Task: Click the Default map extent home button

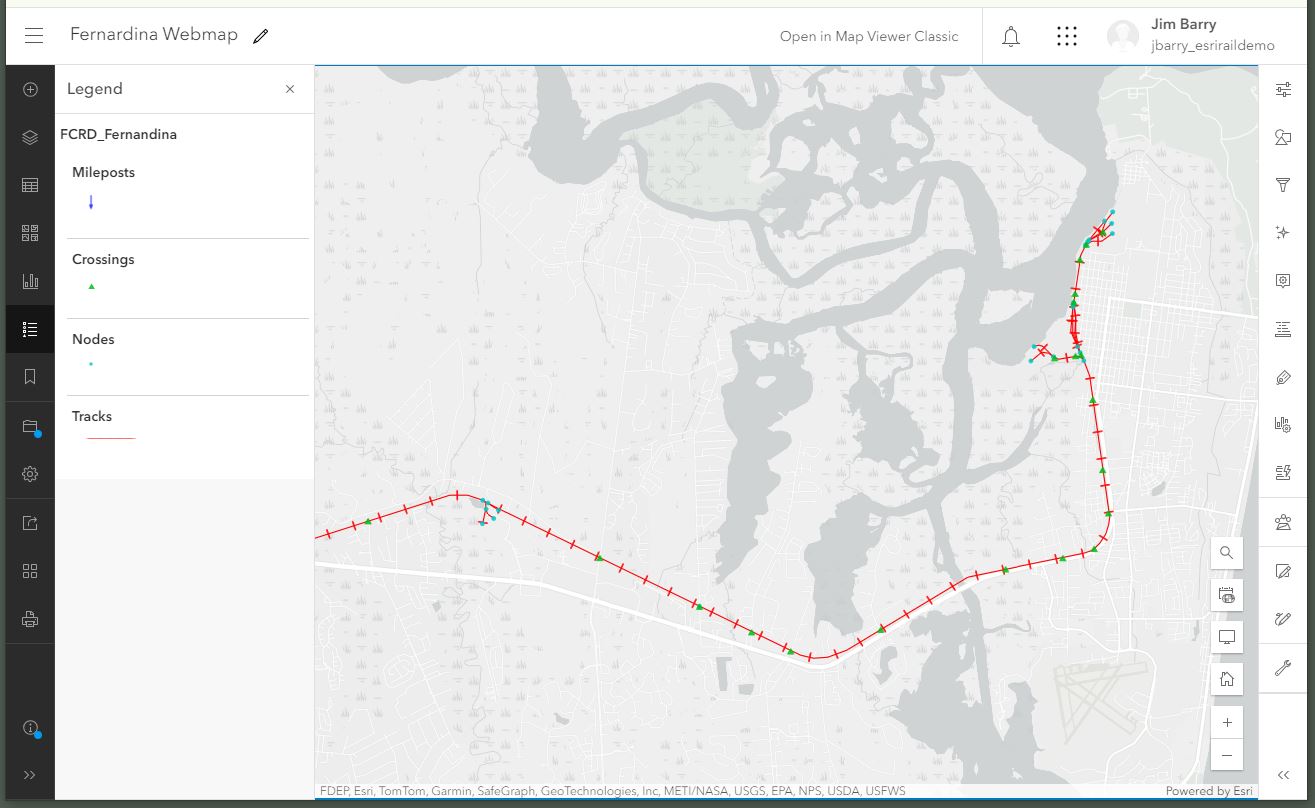Action: [x=1226, y=679]
